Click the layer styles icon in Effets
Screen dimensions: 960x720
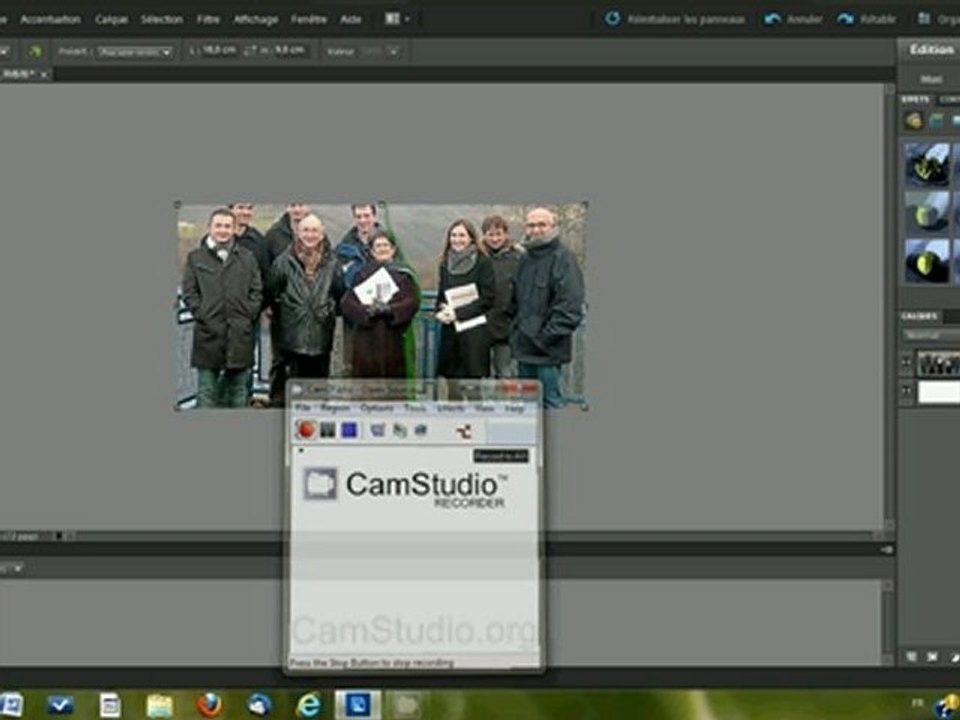[x=936, y=121]
